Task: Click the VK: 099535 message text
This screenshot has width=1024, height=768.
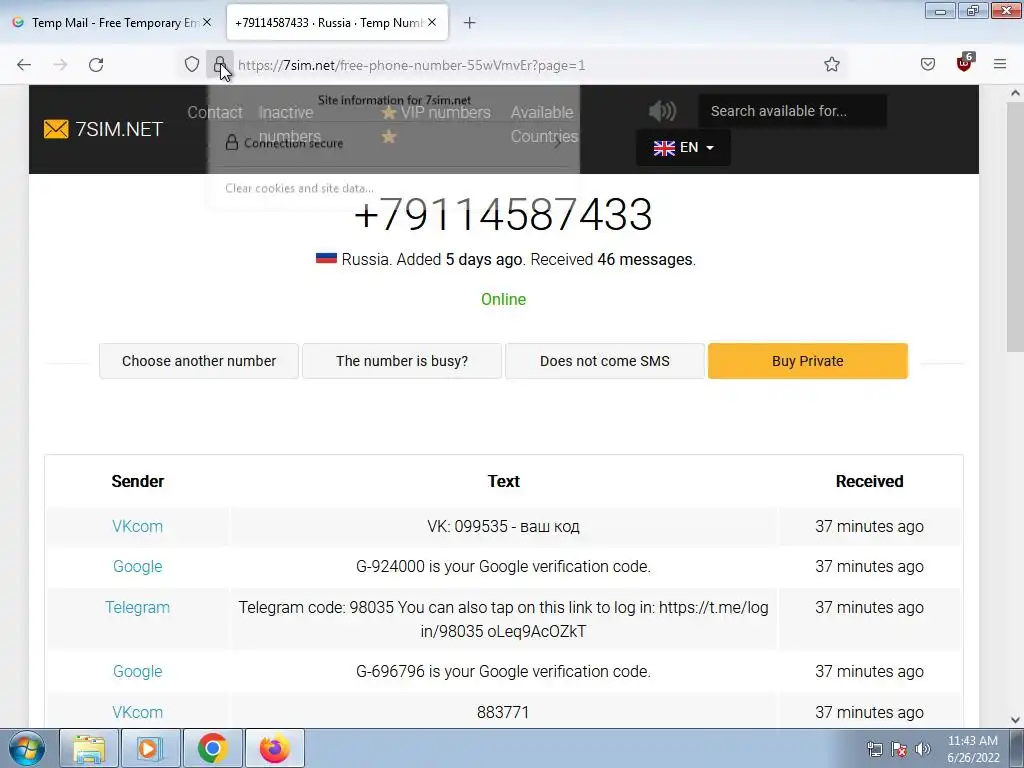Action: 504,526
